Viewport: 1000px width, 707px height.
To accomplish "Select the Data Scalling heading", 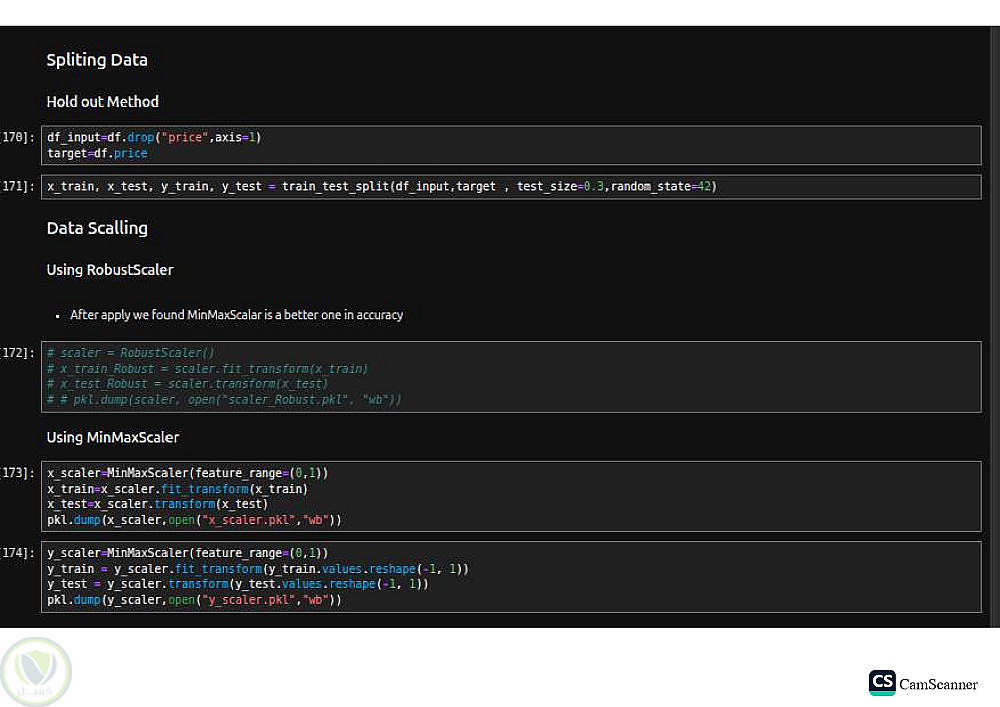I will pos(97,228).
